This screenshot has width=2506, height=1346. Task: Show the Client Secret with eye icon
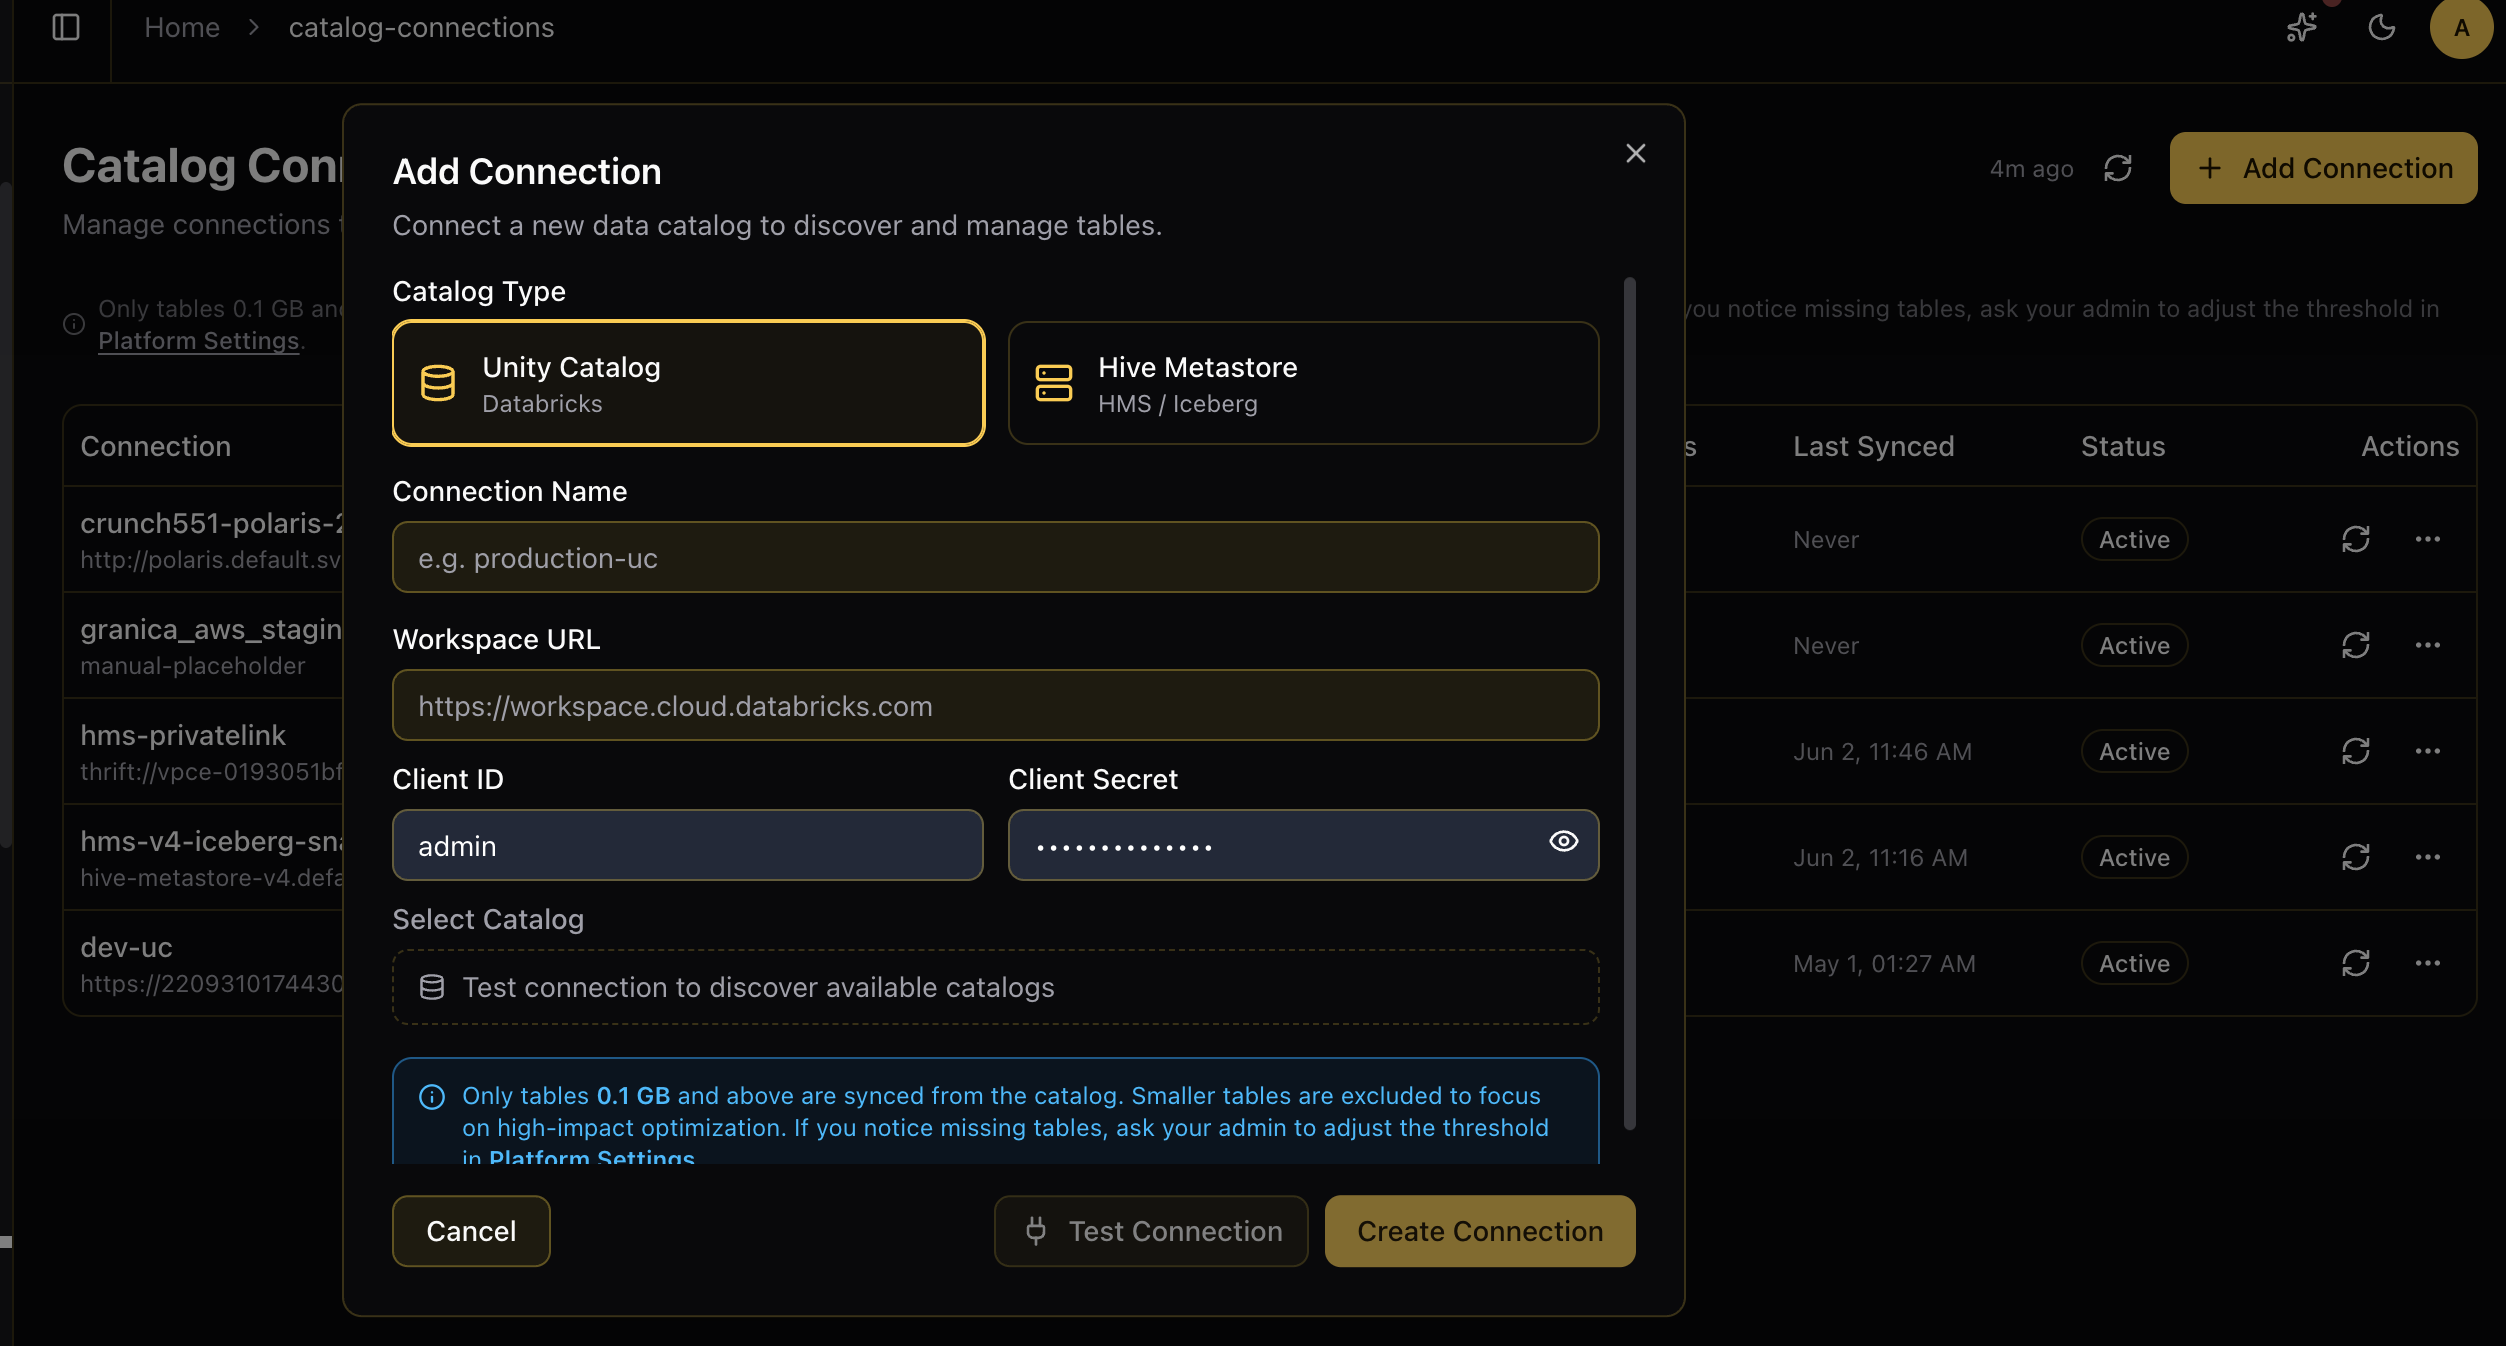tap(1564, 842)
